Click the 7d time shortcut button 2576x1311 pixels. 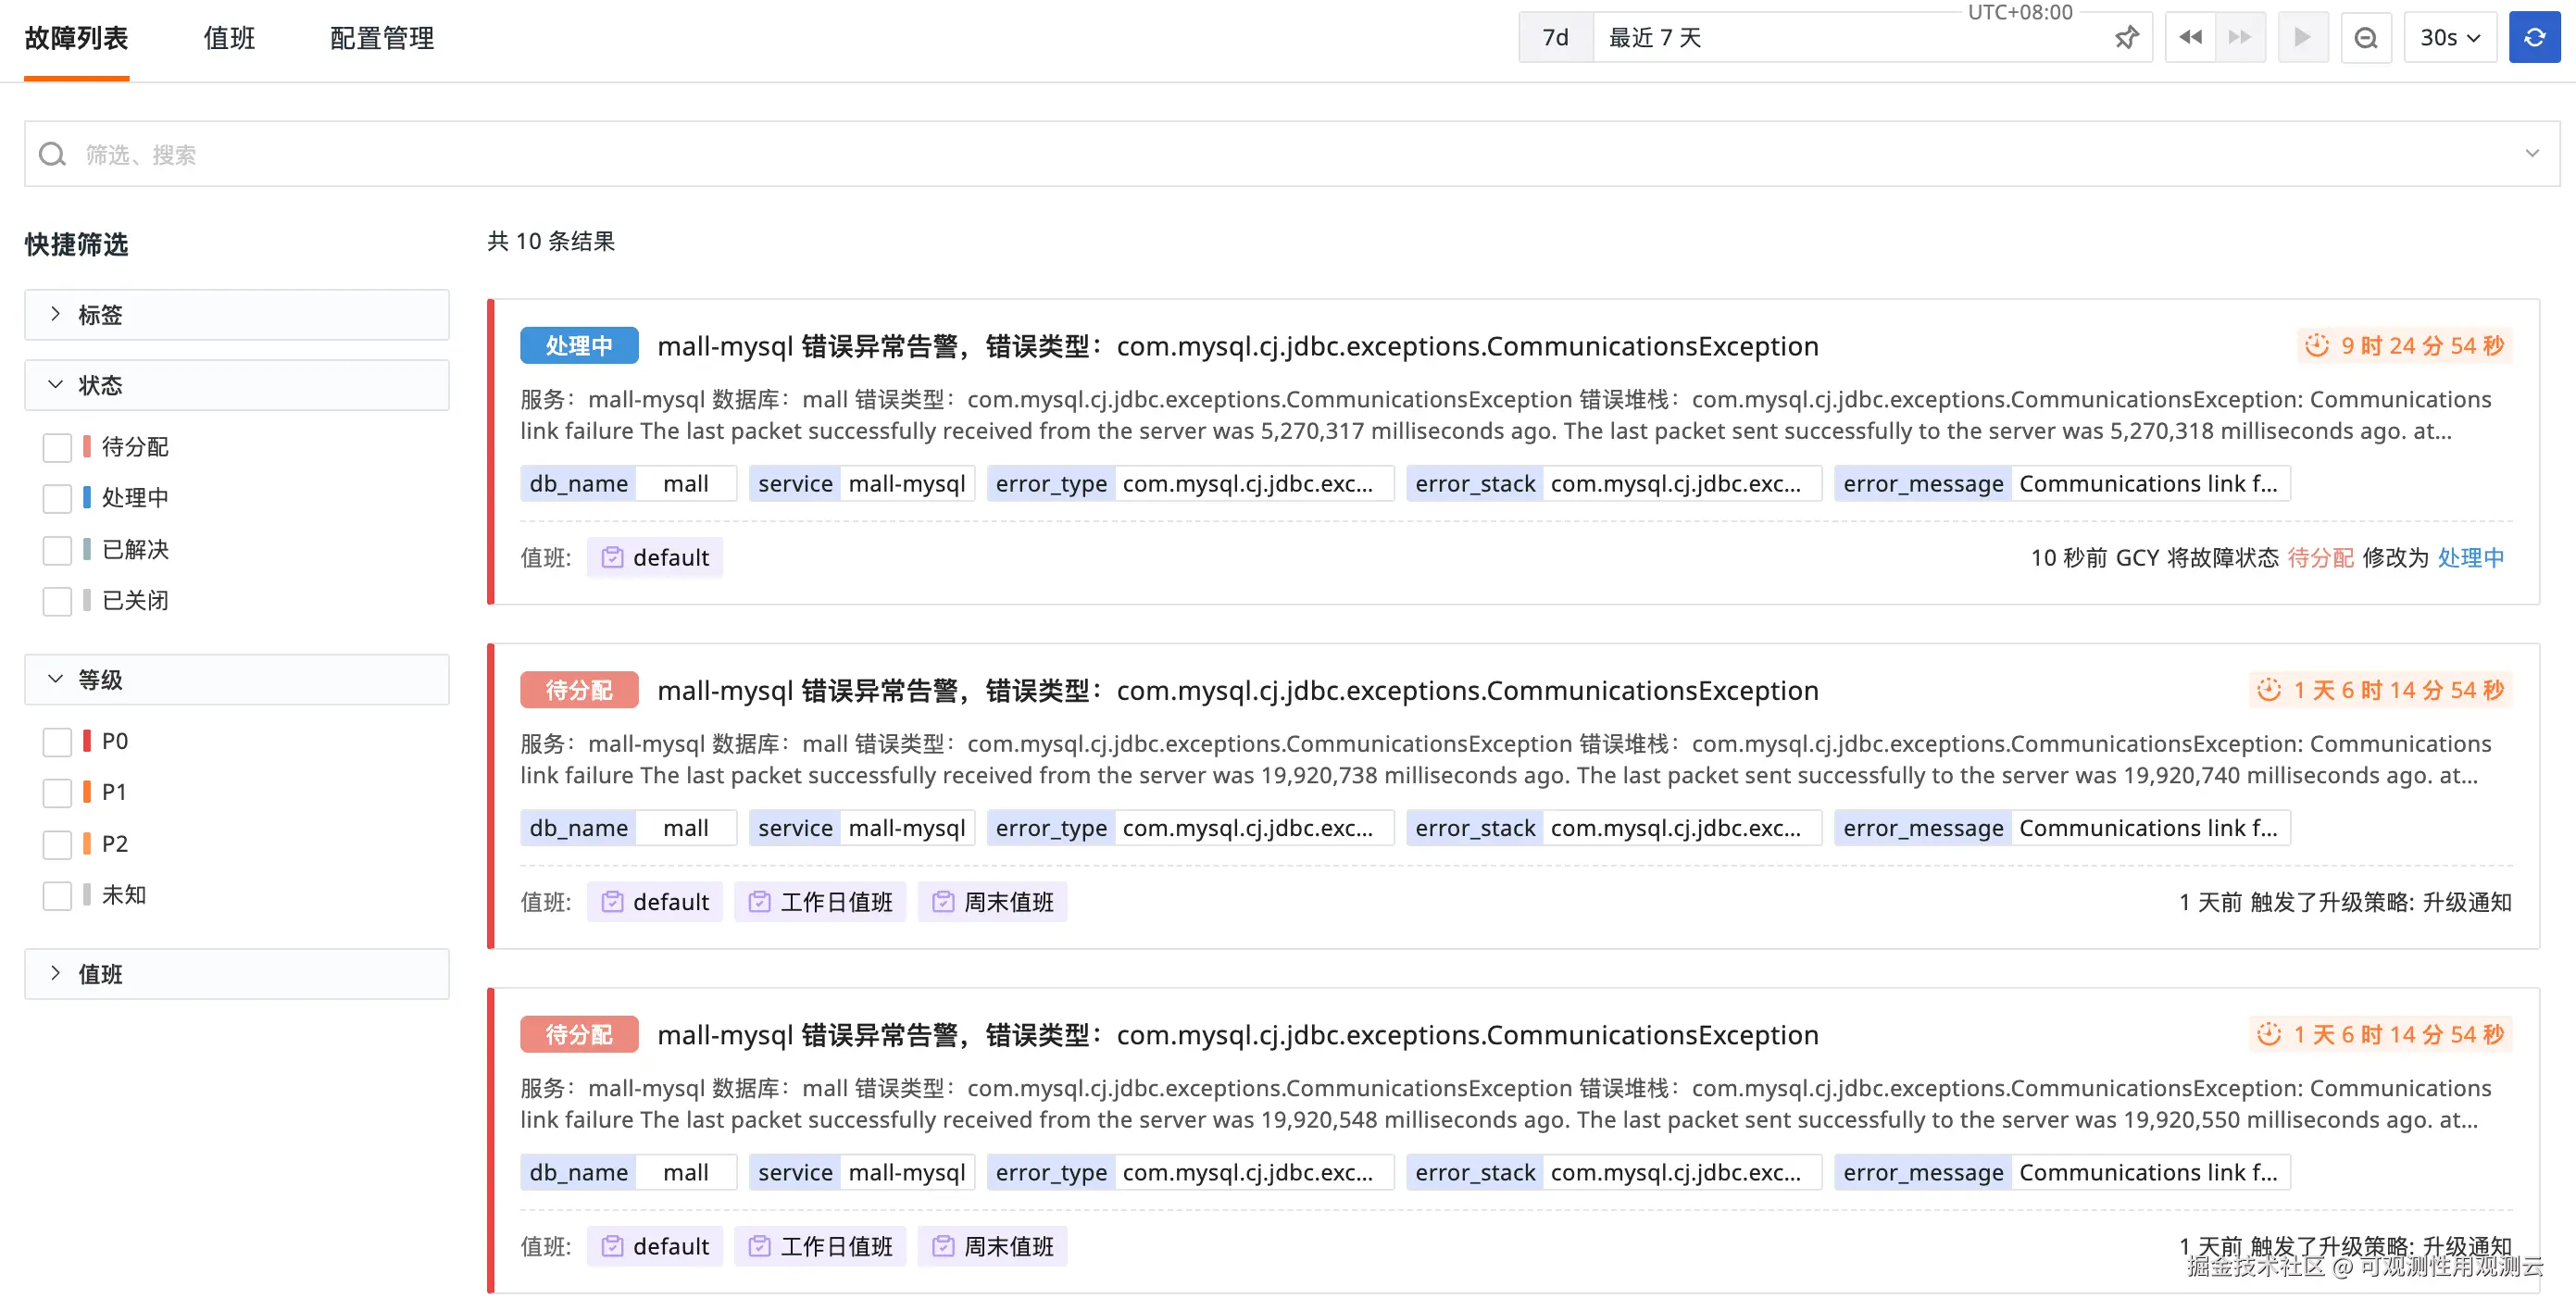[1555, 38]
